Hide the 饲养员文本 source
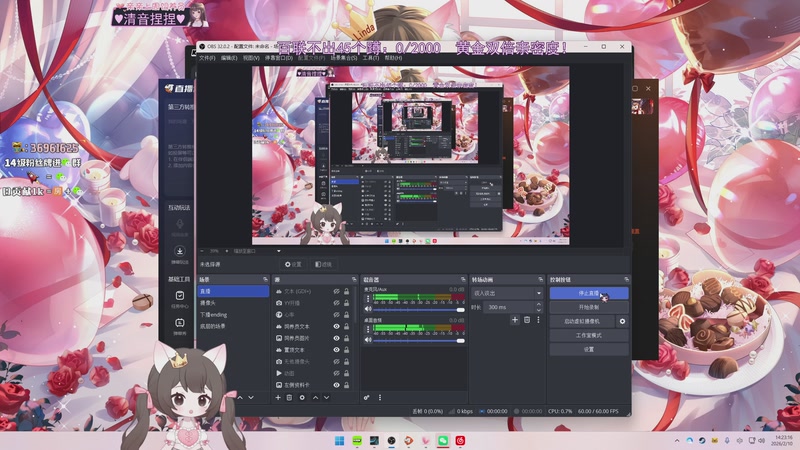The height and width of the screenshot is (450, 800). pos(336,327)
